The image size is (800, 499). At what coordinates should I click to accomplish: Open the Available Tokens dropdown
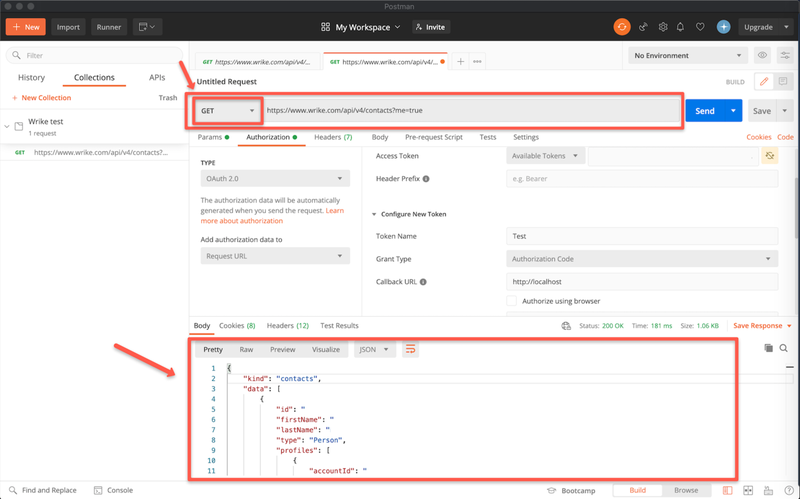coord(545,156)
